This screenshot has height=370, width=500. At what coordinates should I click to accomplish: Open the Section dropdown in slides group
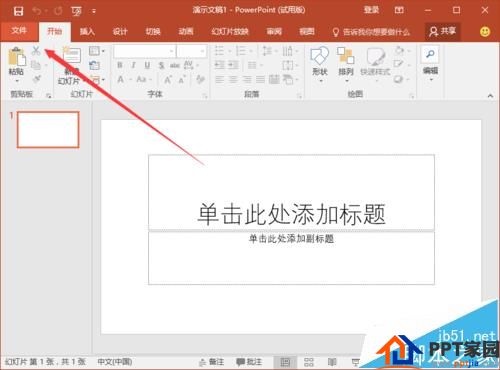(98, 79)
